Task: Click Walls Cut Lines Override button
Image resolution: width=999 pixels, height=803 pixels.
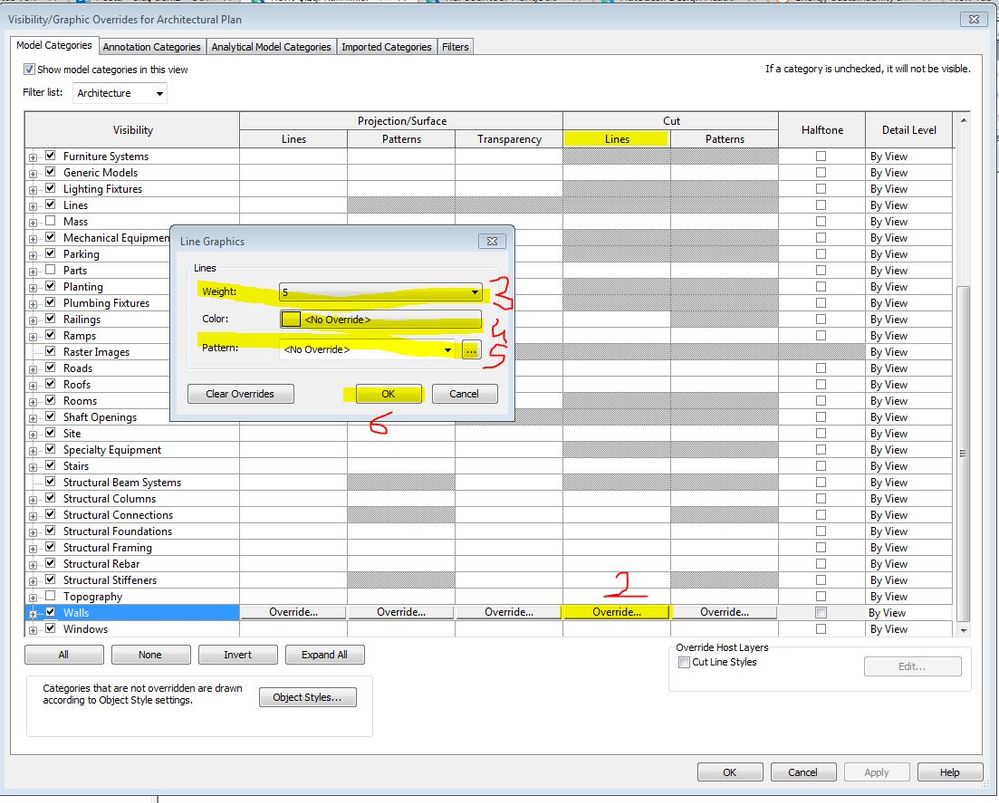Action: [616, 612]
